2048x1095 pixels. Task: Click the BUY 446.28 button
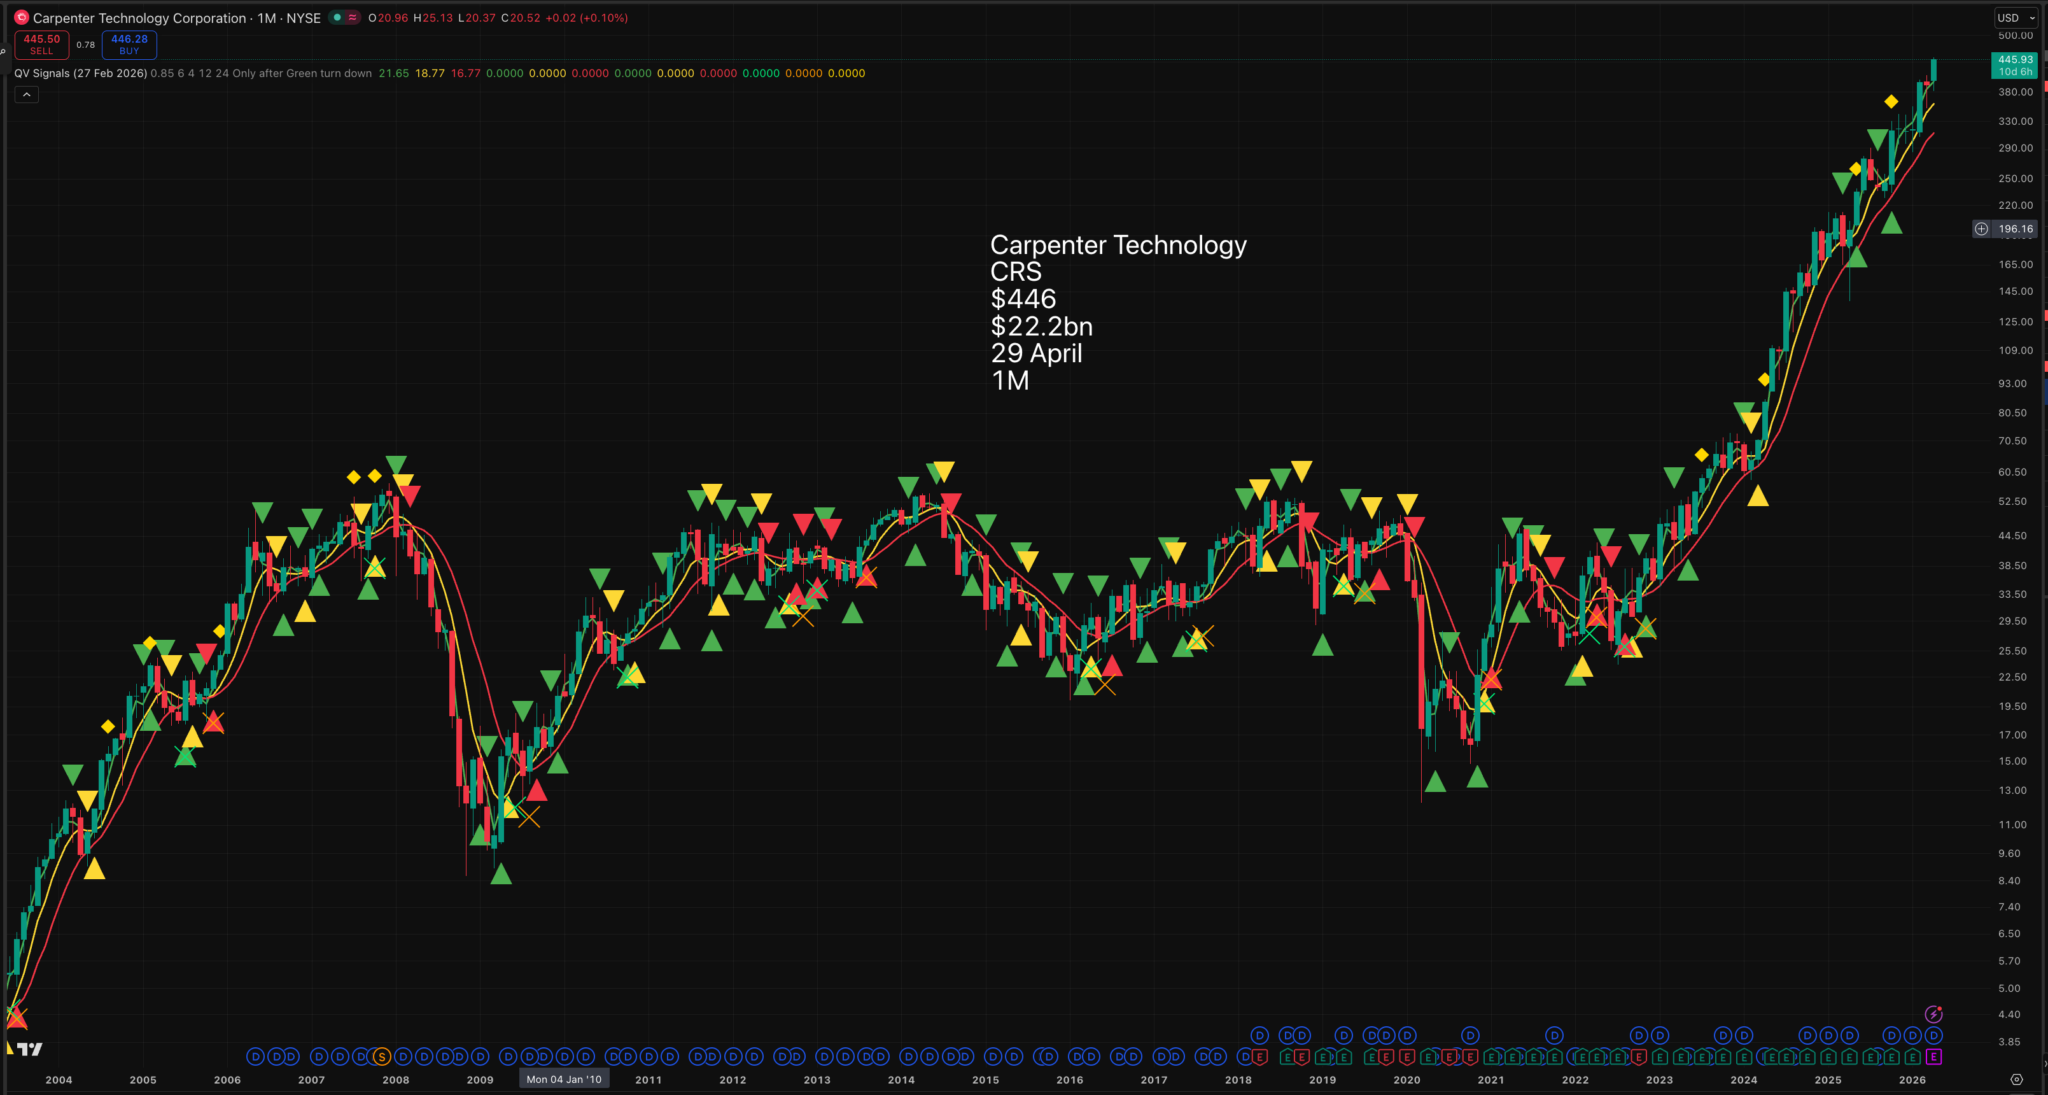[129, 45]
